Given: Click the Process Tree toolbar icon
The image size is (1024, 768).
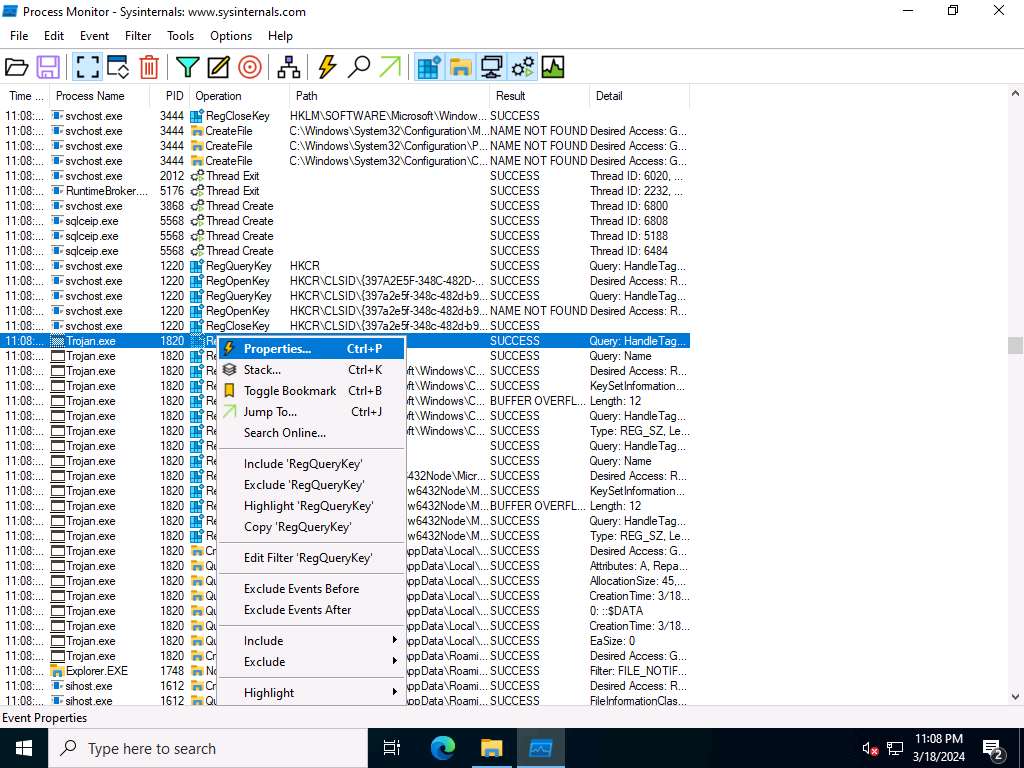Looking at the screenshot, I should 289,67.
